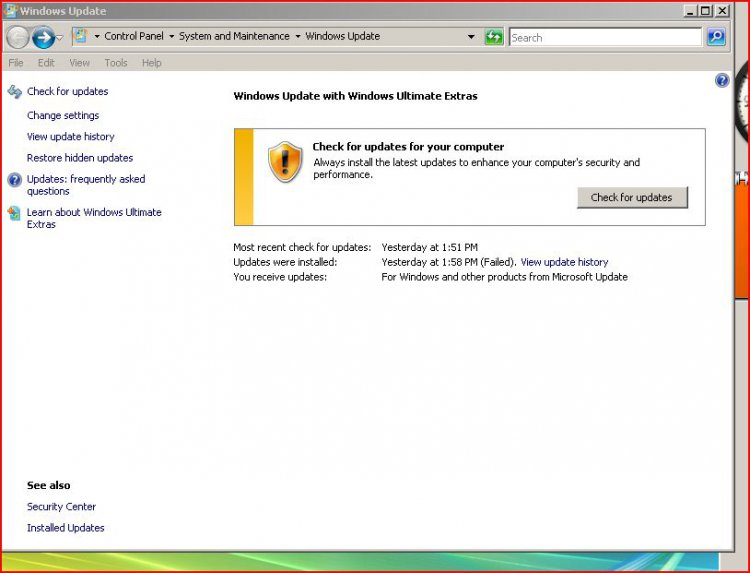Open the Edit menu
Screen dimensions: 750x573
click(x=46, y=63)
